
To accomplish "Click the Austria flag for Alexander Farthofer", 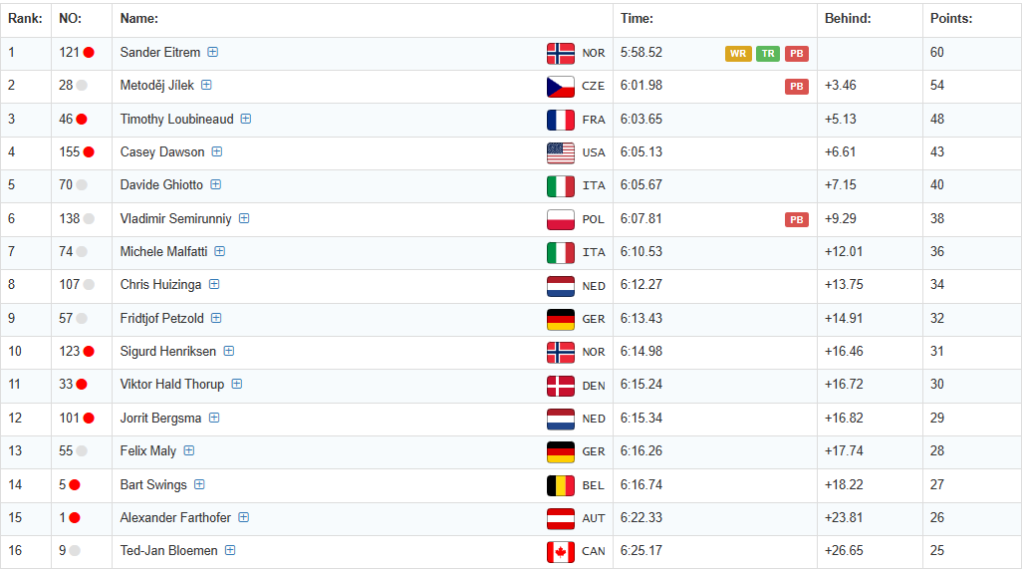I will click(560, 518).
